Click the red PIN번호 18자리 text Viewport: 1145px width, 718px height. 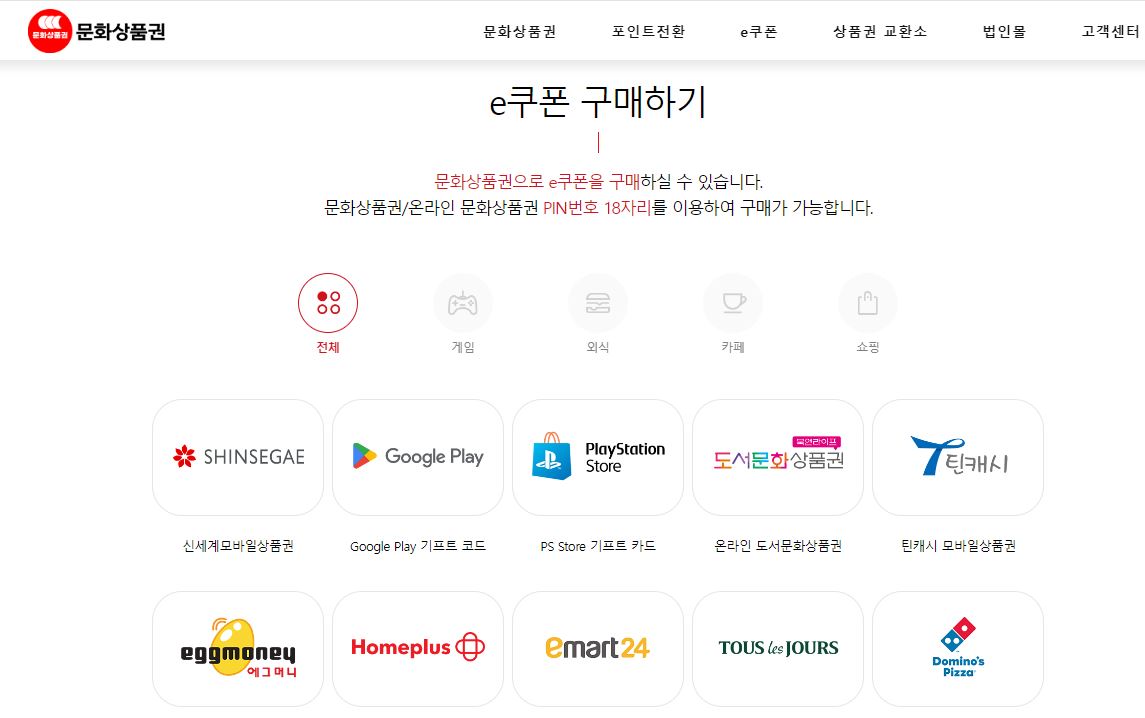pyautogui.click(x=597, y=207)
